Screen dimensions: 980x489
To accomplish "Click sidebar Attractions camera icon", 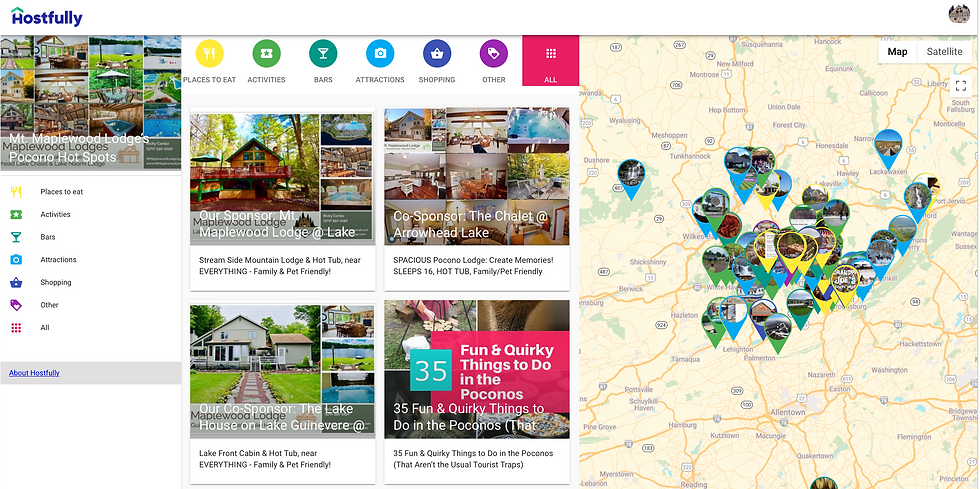I will 16,260.
